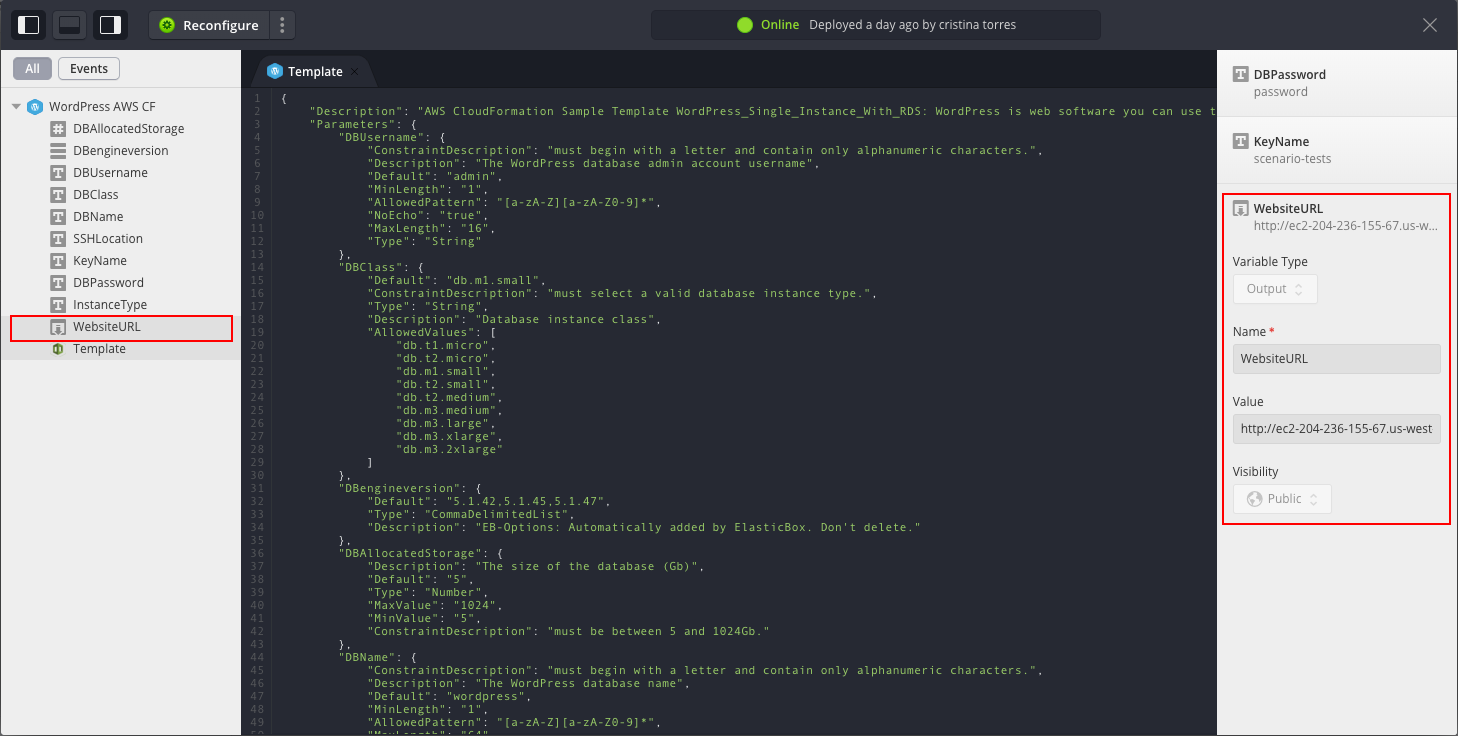Click the text icon beside DBUsername
Viewport: 1458px width, 736px height.
(x=58, y=173)
